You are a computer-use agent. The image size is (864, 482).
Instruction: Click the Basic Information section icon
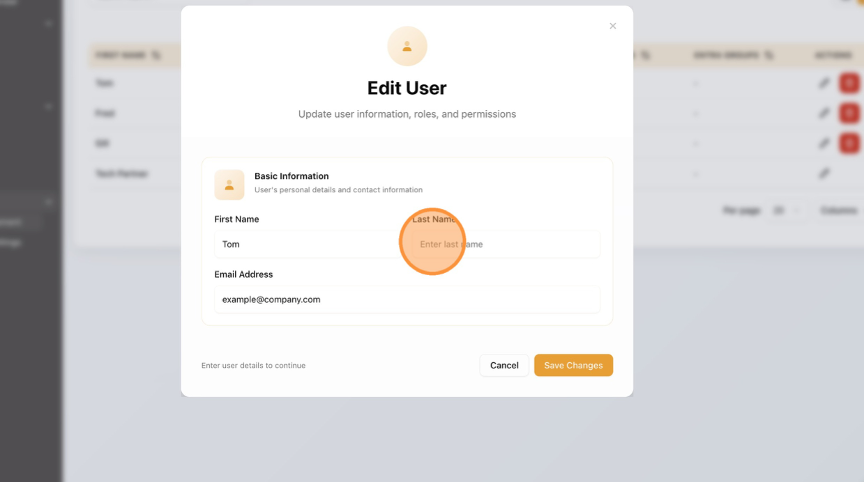[x=229, y=185]
